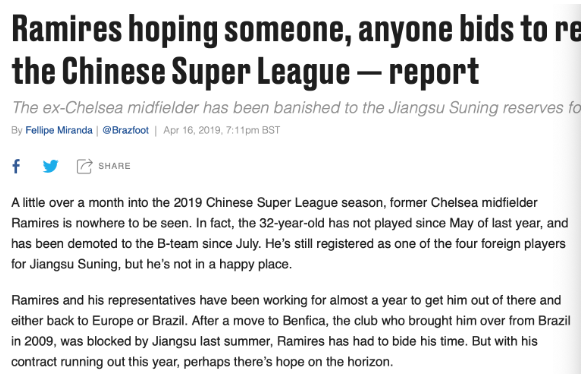Viewport: 582px width, 379px height.
Task: Click the italic ex-Chelsea midfielder subtitle
Action: pos(296,108)
